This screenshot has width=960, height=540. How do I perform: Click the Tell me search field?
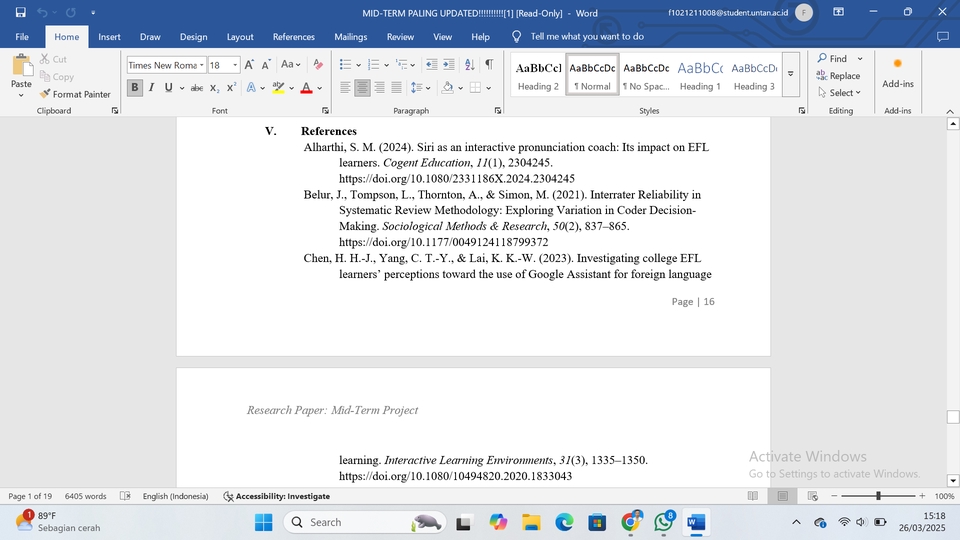point(587,37)
